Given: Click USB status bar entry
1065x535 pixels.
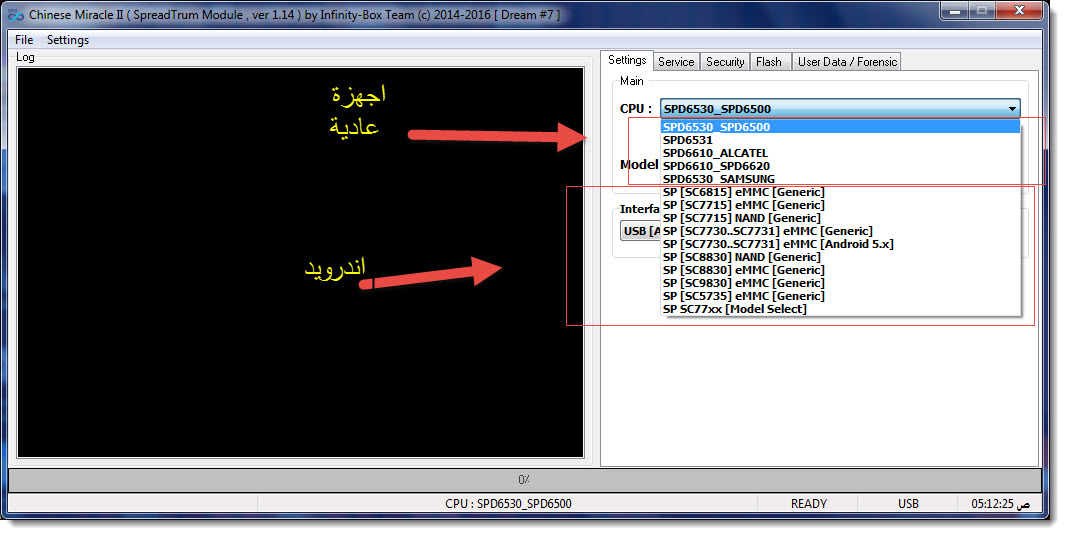Looking at the screenshot, I should 908,504.
